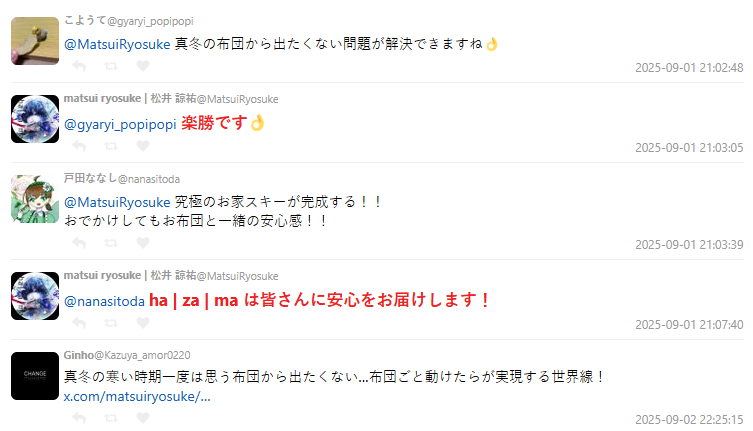Screen dimensions: 753x431
Task: Like the ha | za | ma reply tweet
Action: point(143,323)
